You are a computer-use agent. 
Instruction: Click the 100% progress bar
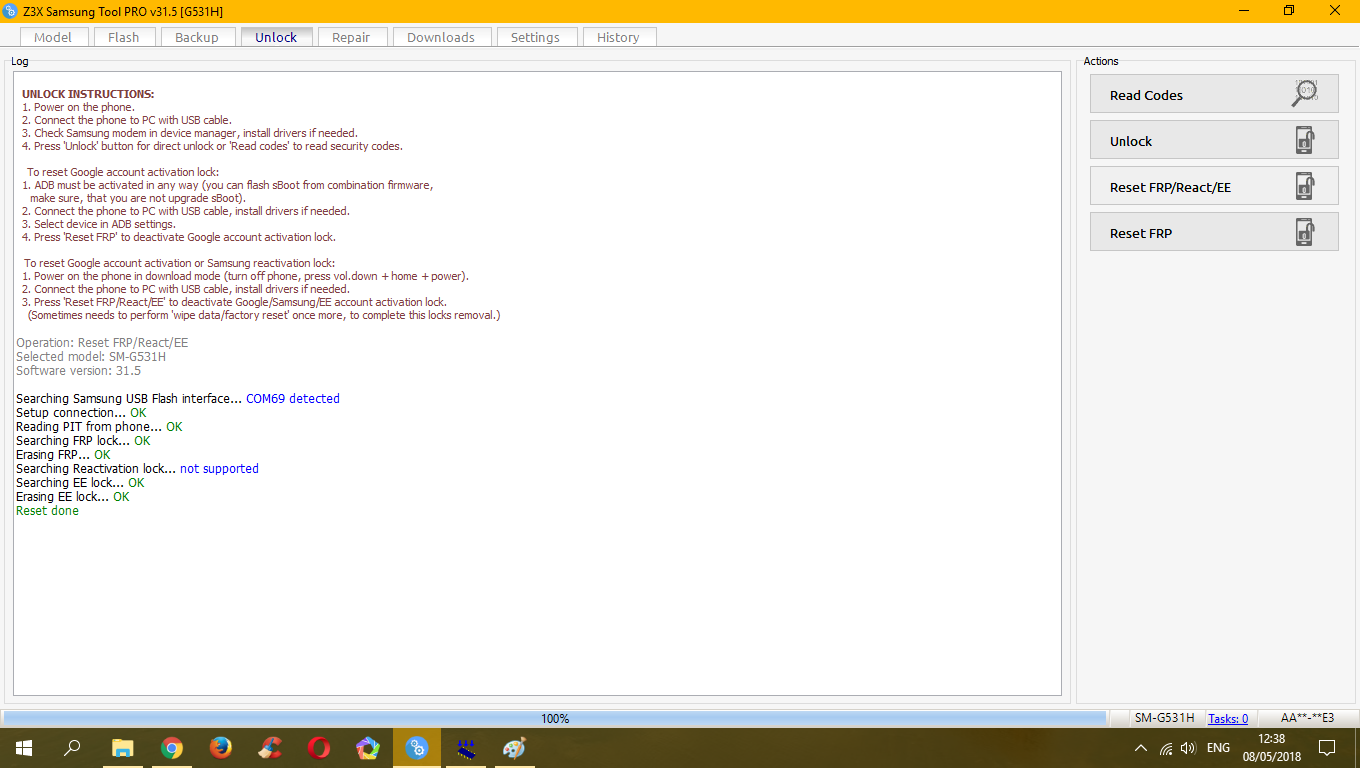point(555,718)
